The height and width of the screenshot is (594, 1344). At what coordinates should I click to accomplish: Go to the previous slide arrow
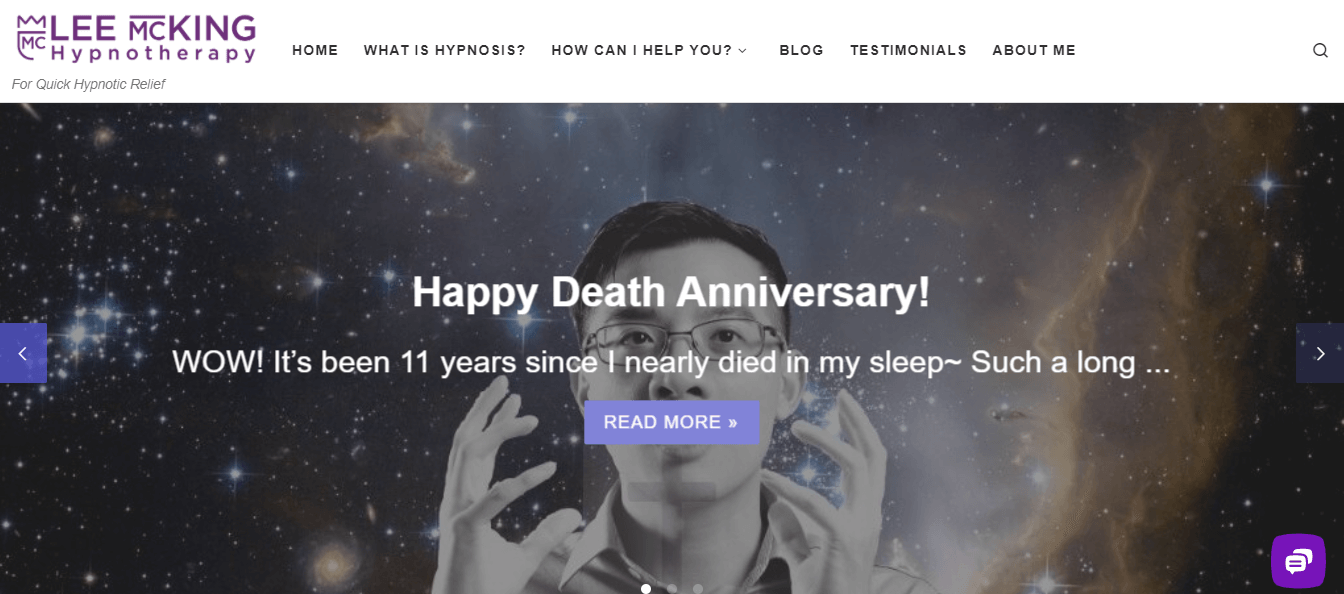tap(23, 353)
